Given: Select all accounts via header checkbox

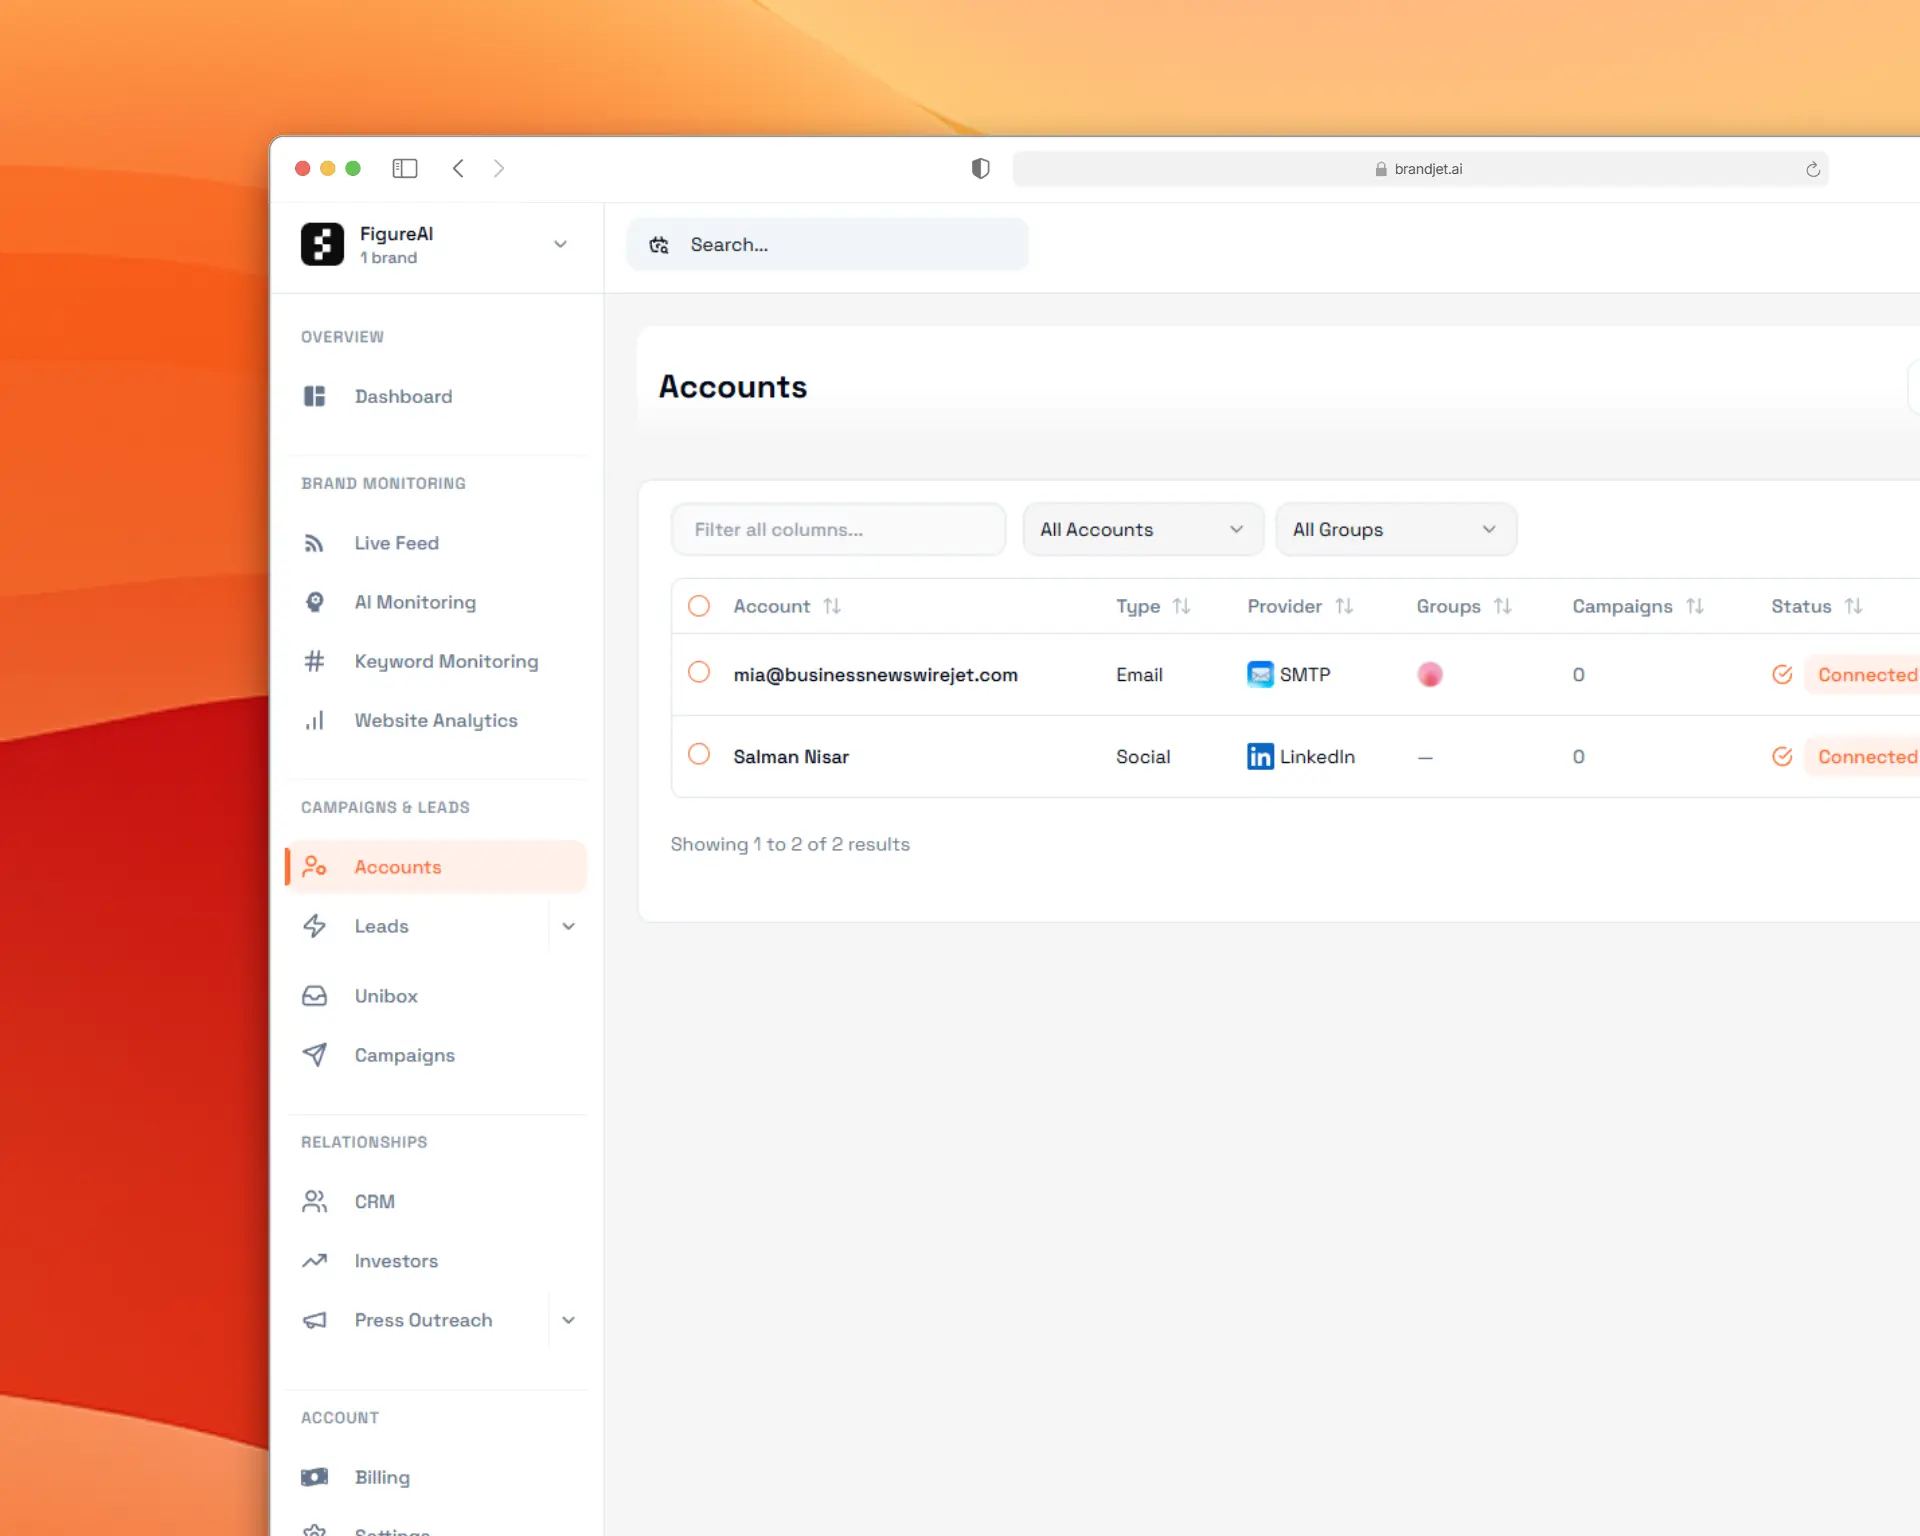Looking at the screenshot, I should pyautogui.click(x=699, y=606).
